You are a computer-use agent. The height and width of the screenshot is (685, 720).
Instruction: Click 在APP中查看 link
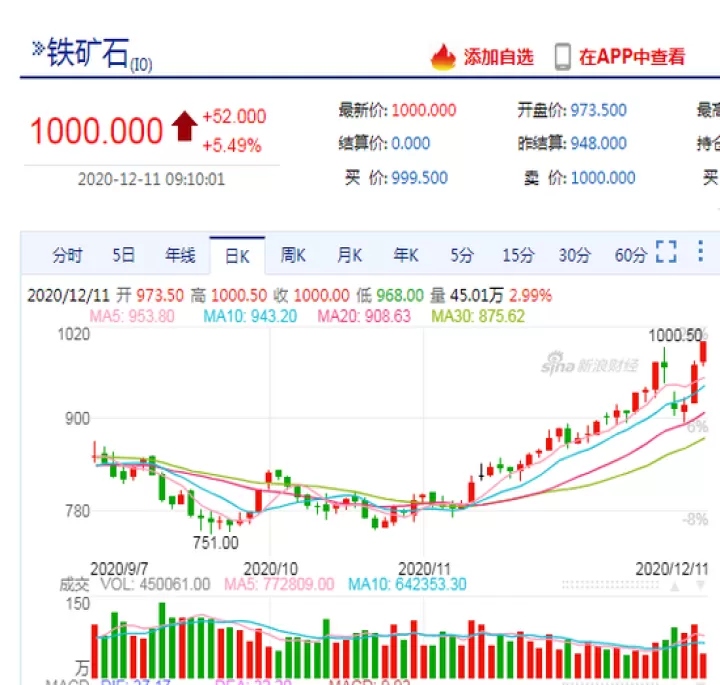coord(632,57)
